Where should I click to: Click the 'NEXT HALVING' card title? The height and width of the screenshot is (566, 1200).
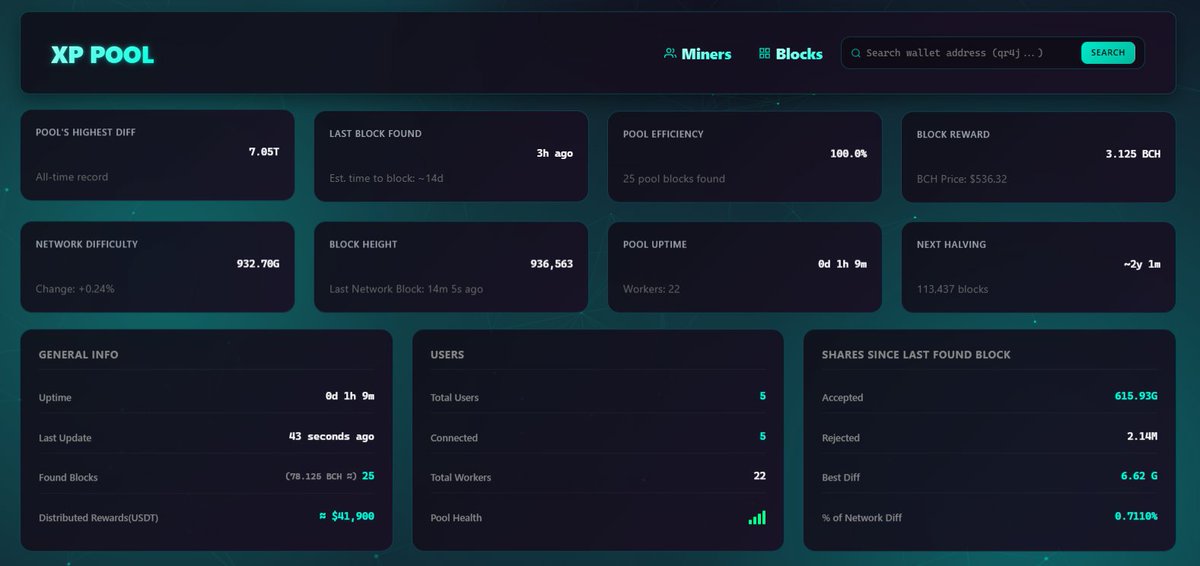(x=951, y=244)
